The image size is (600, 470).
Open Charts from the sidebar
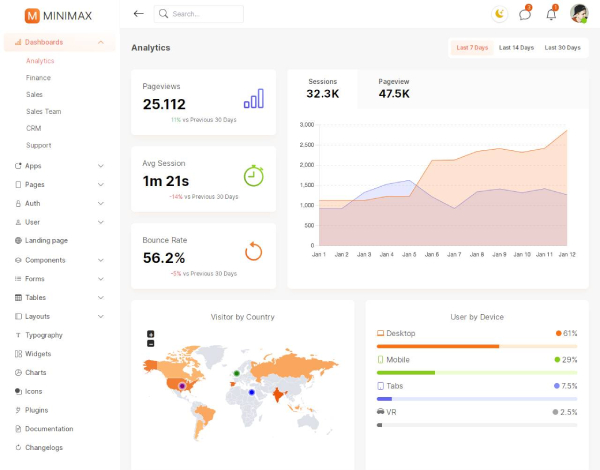(x=36, y=372)
